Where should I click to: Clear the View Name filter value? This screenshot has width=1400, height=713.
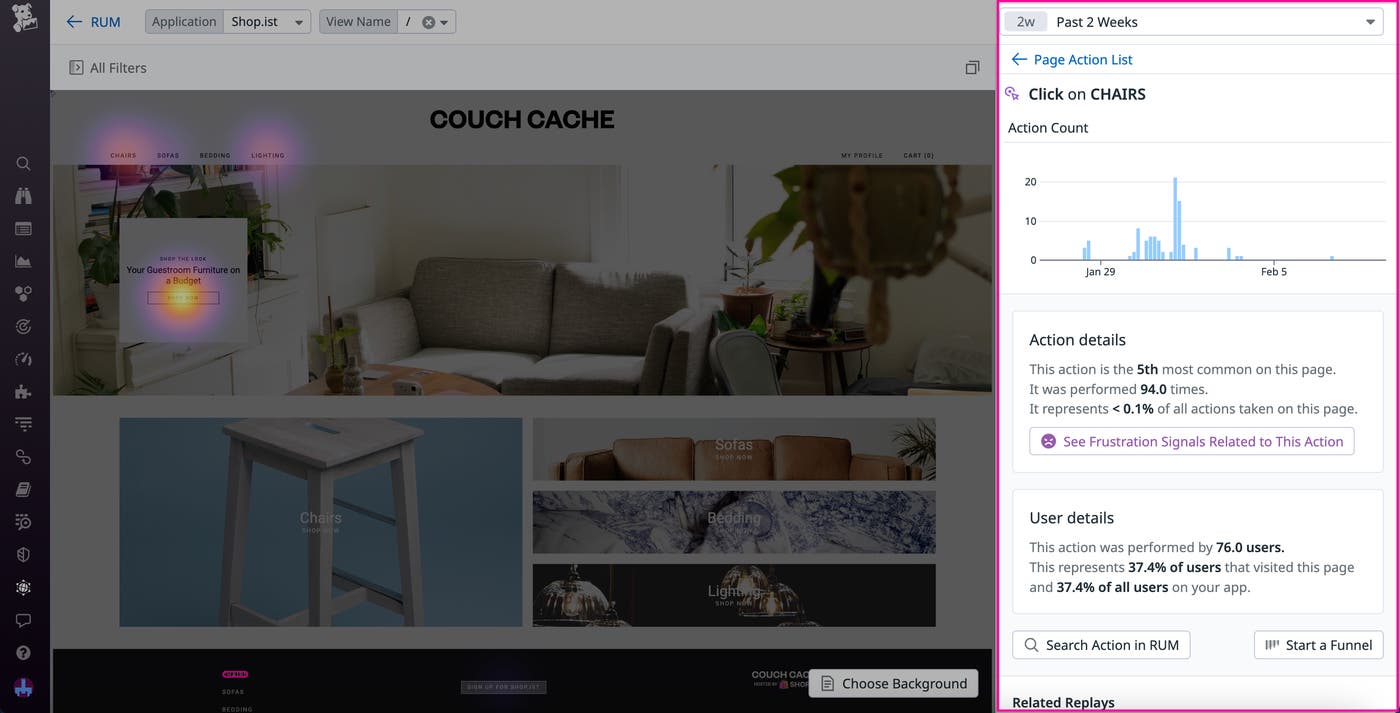click(x=428, y=22)
